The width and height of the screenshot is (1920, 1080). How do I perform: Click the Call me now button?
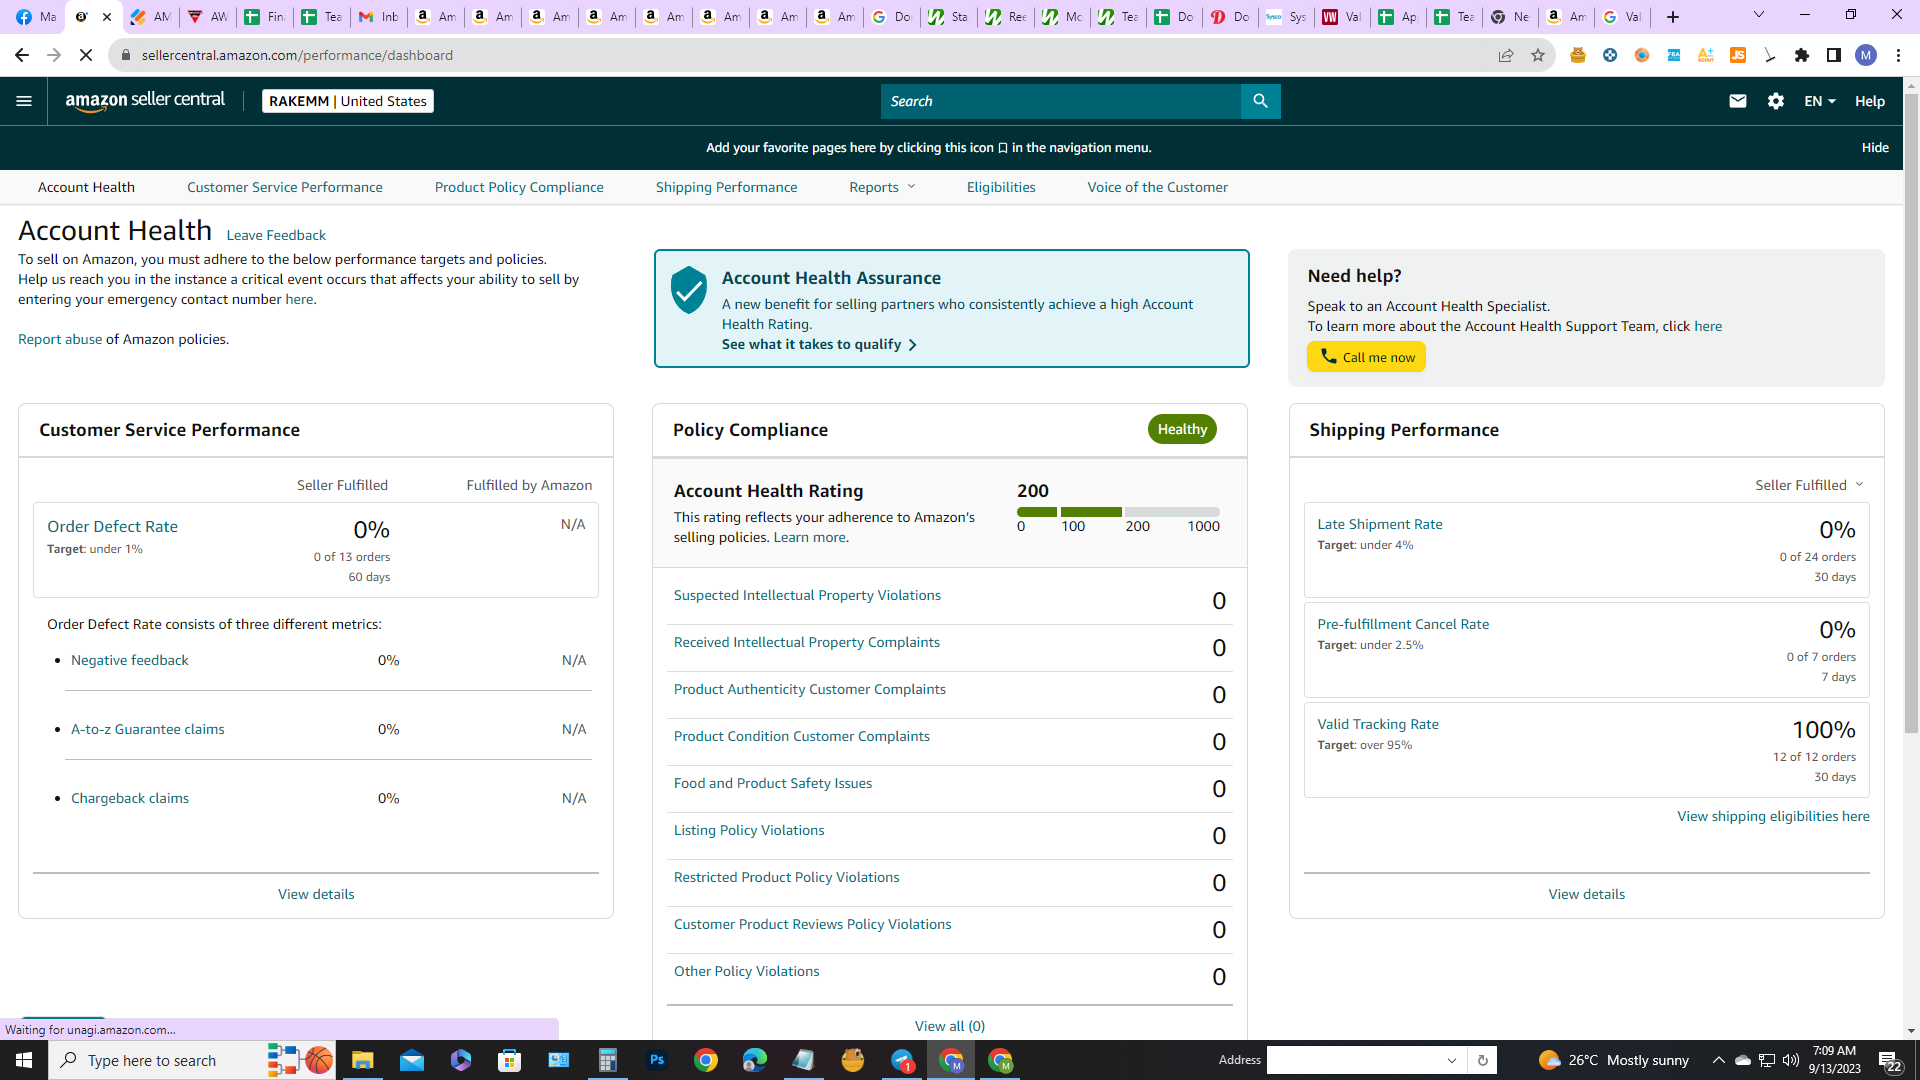[1366, 357]
